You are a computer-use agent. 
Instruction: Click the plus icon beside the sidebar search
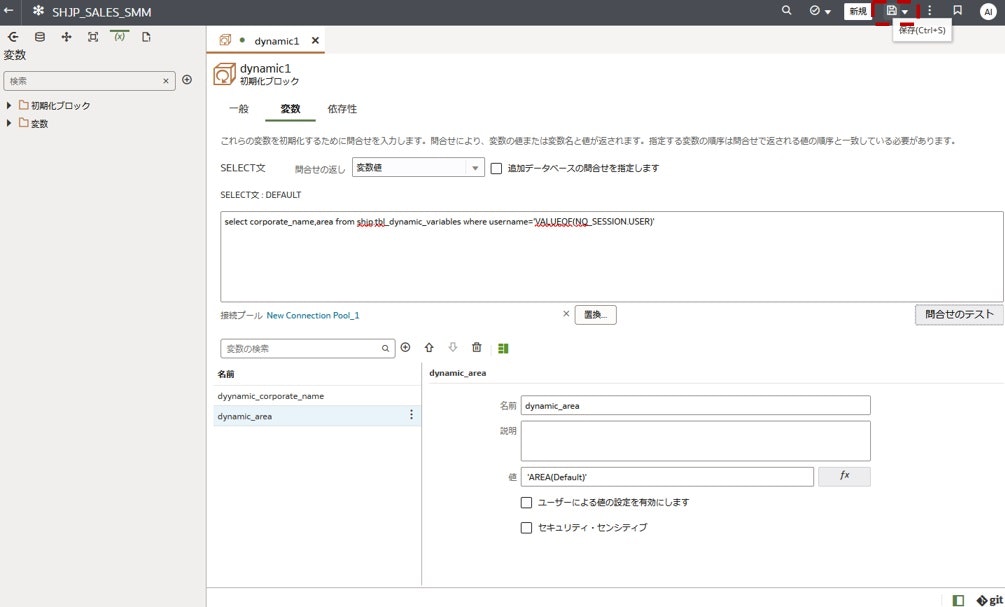[187, 79]
